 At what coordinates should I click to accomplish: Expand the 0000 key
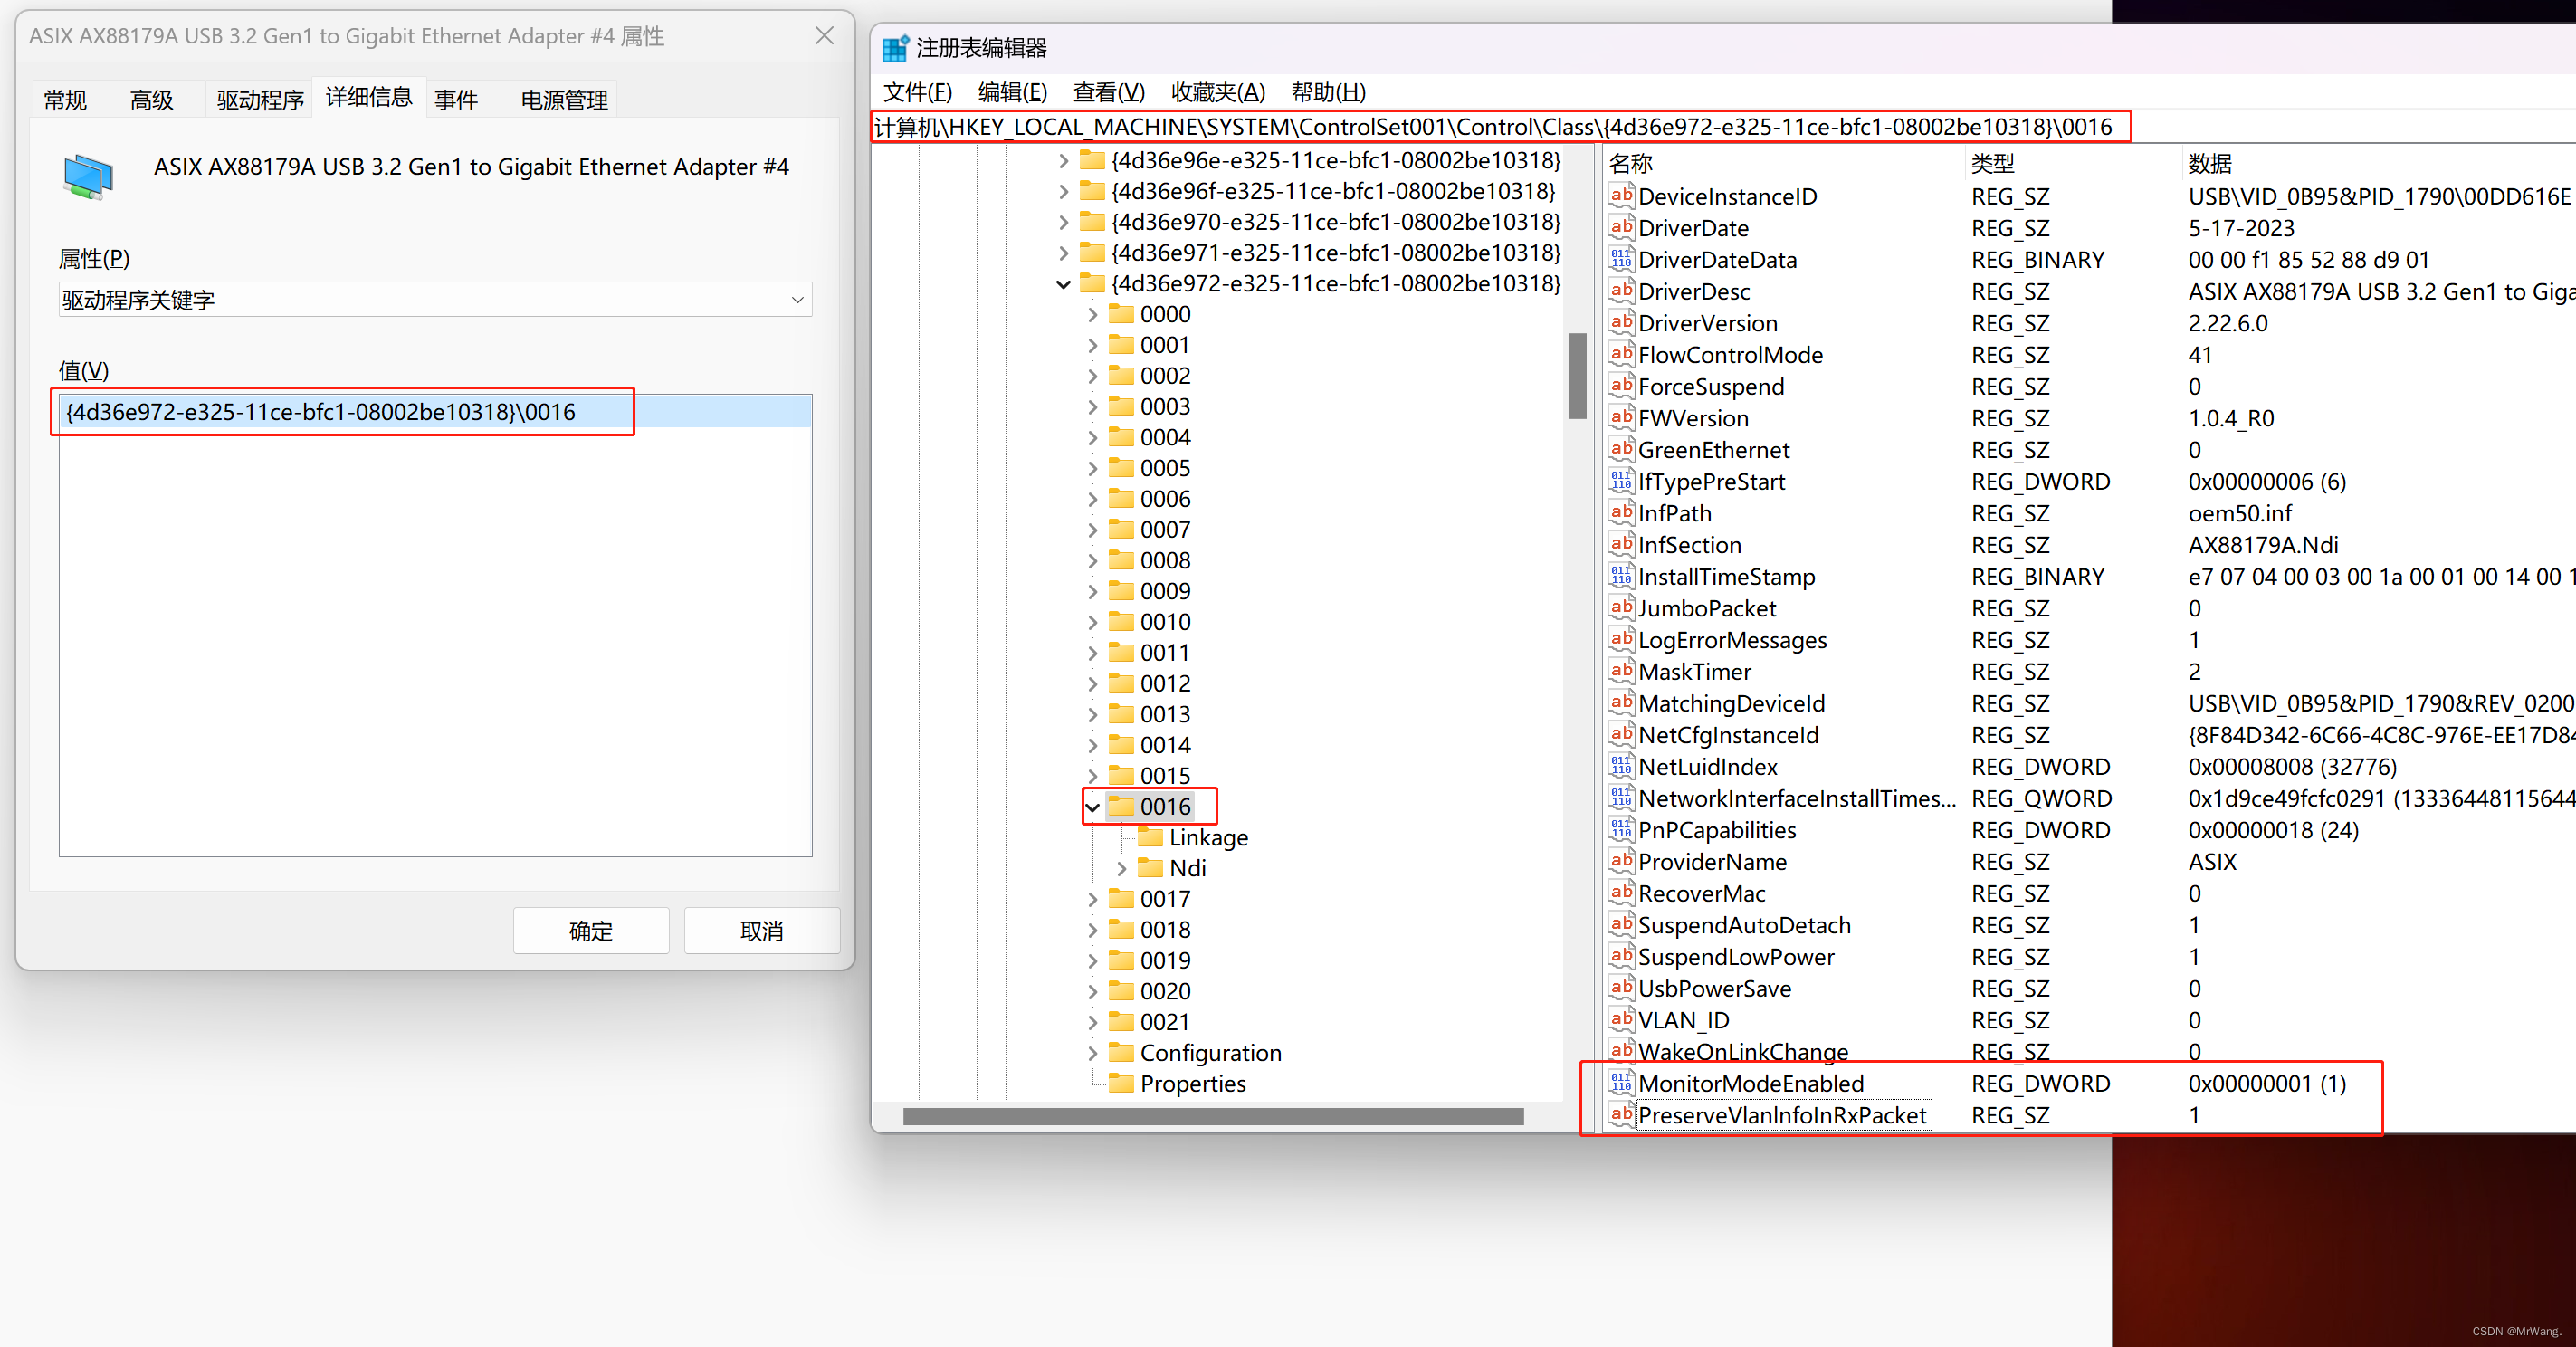1092,315
